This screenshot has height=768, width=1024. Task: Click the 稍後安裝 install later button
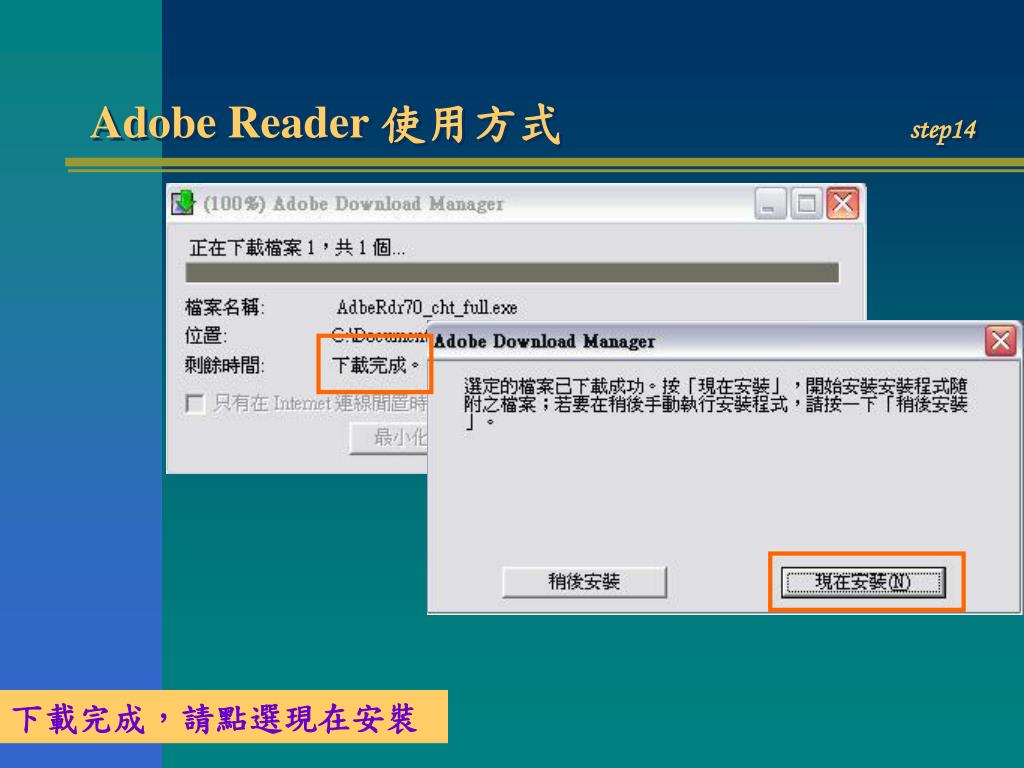(584, 581)
